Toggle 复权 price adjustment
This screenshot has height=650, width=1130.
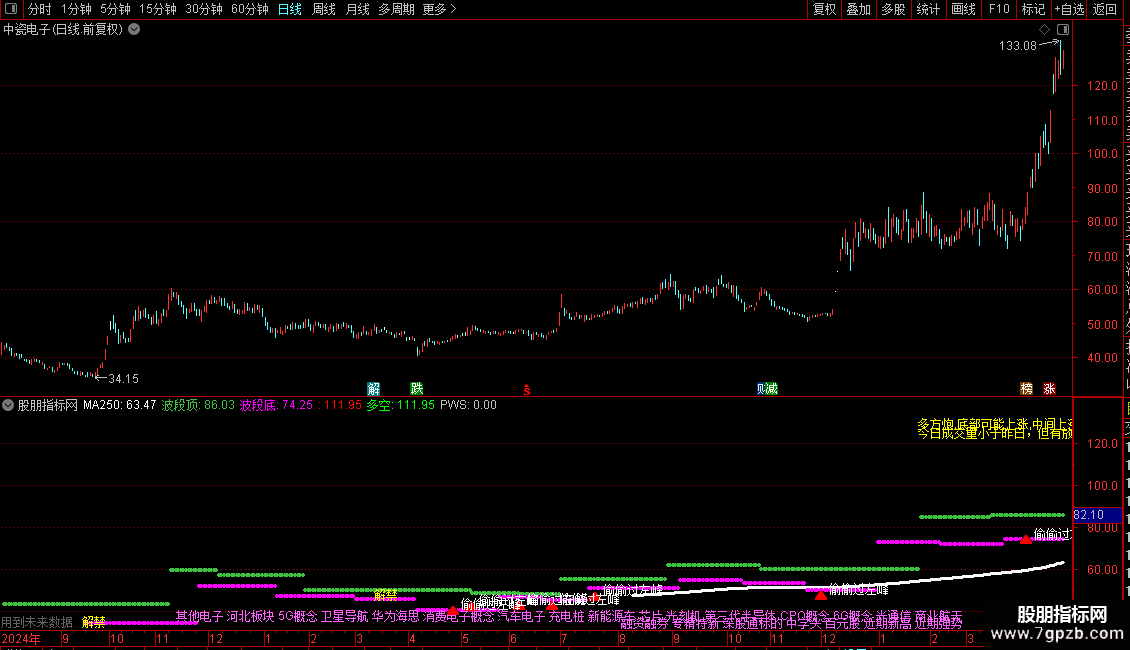point(824,9)
